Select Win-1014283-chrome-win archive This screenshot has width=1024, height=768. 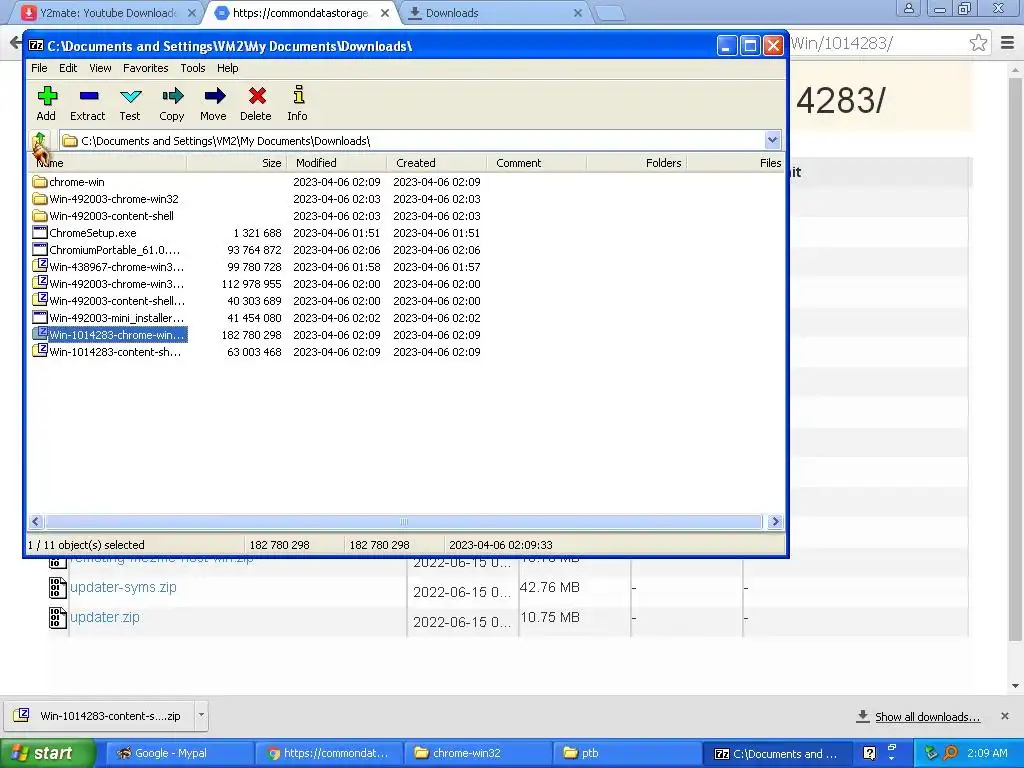pyautogui.click(x=108, y=334)
